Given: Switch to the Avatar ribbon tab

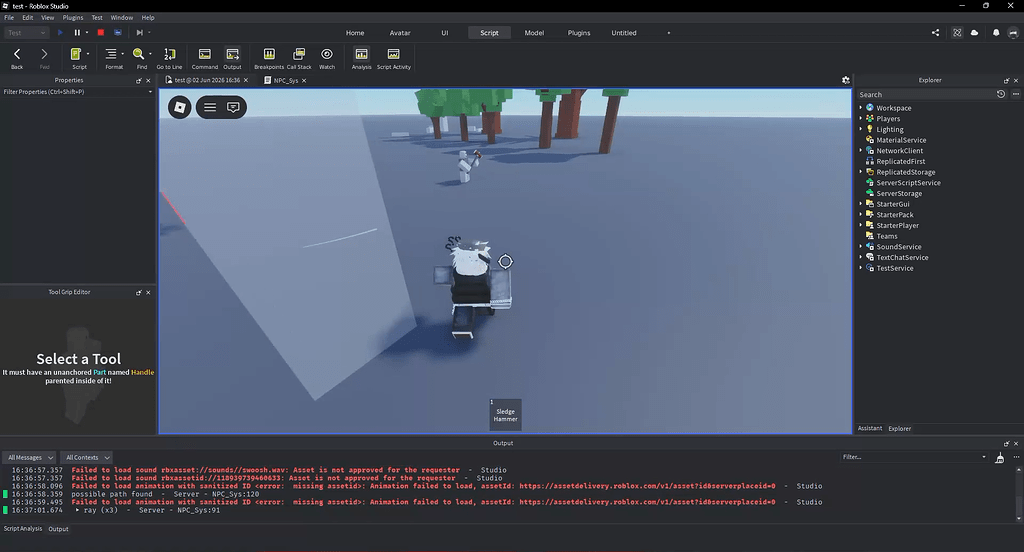Looking at the screenshot, I should coord(400,33).
